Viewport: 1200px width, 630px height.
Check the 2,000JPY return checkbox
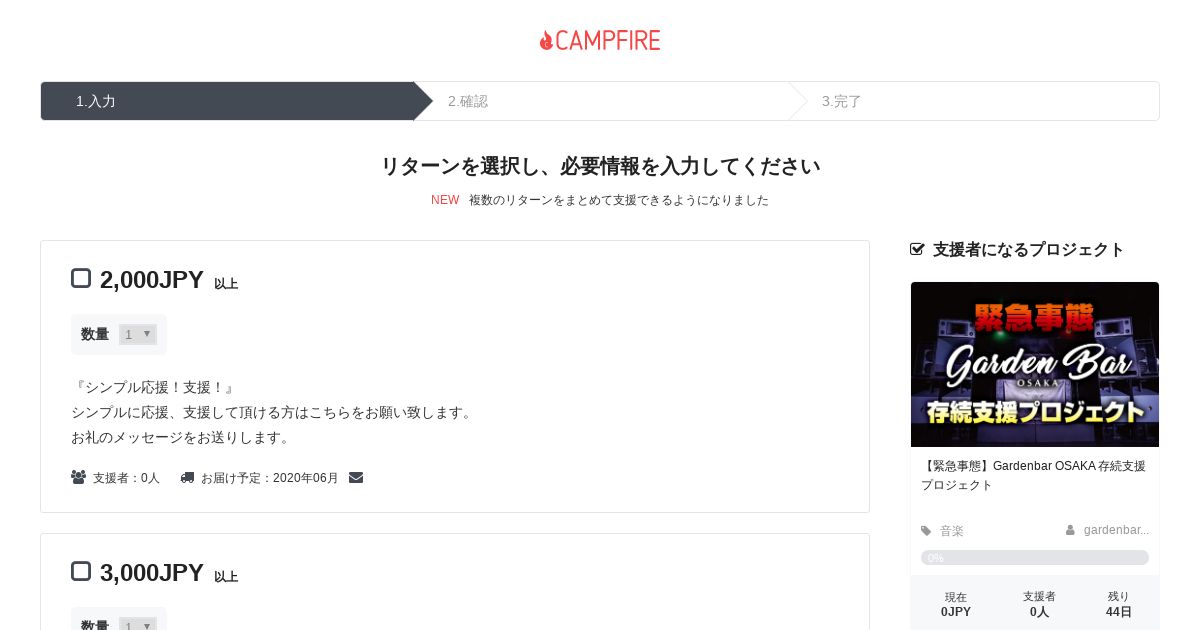click(x=81, y=278)
